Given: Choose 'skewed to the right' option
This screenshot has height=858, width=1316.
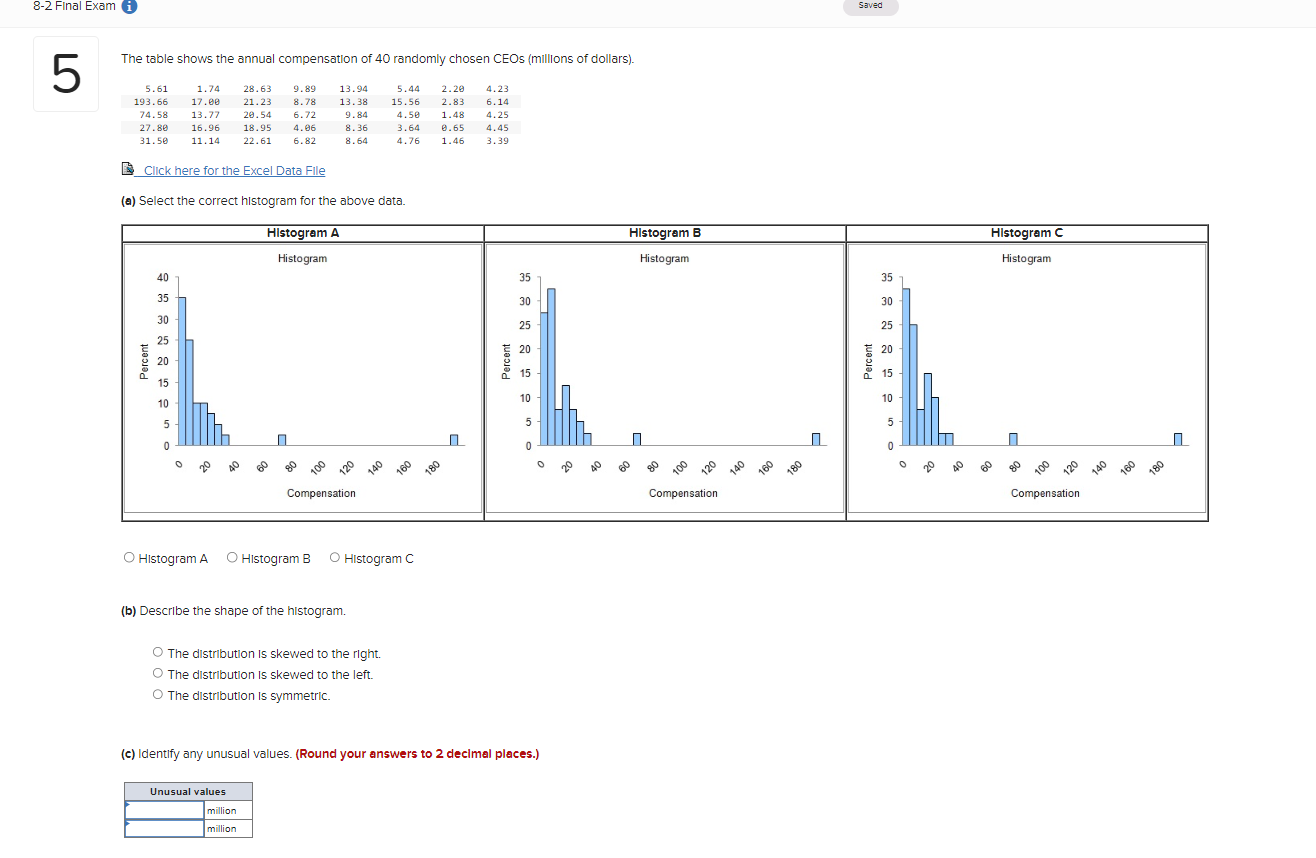Looking at the screenshot, I should tap(158, 653).
